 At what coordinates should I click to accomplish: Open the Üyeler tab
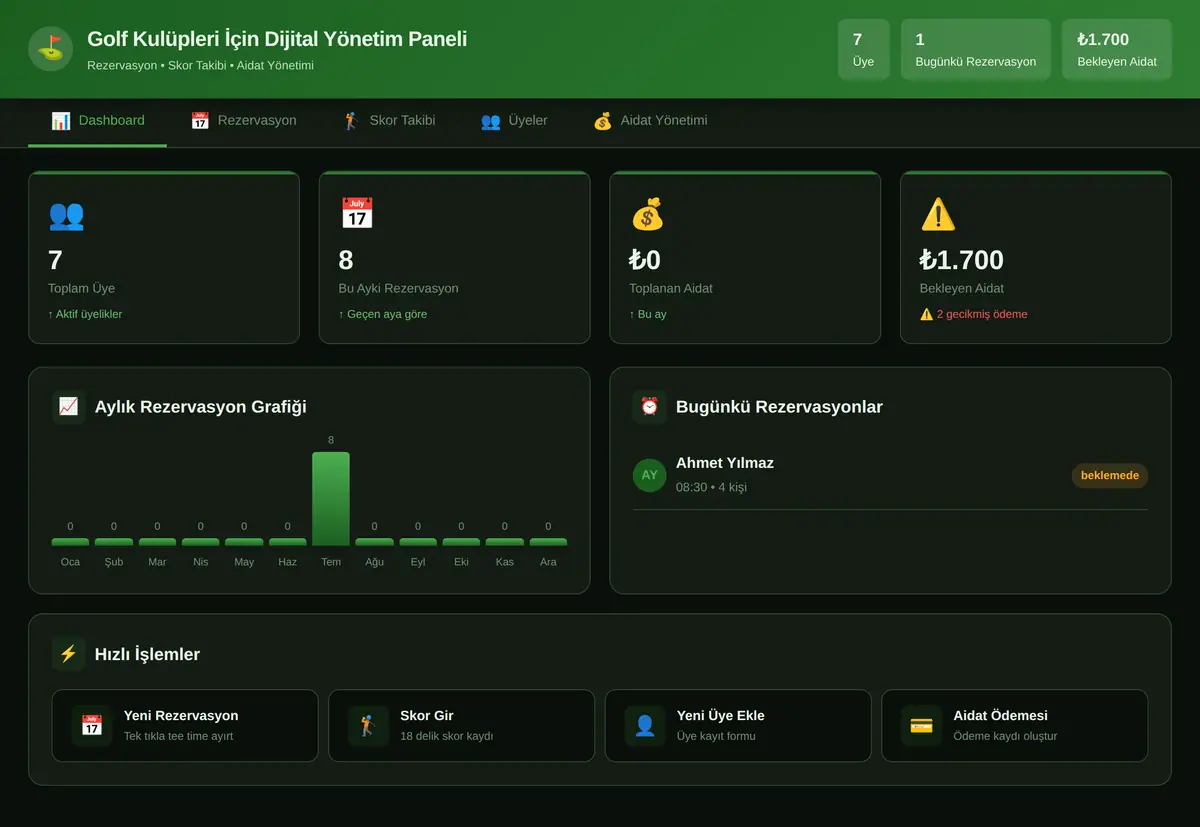514,121
